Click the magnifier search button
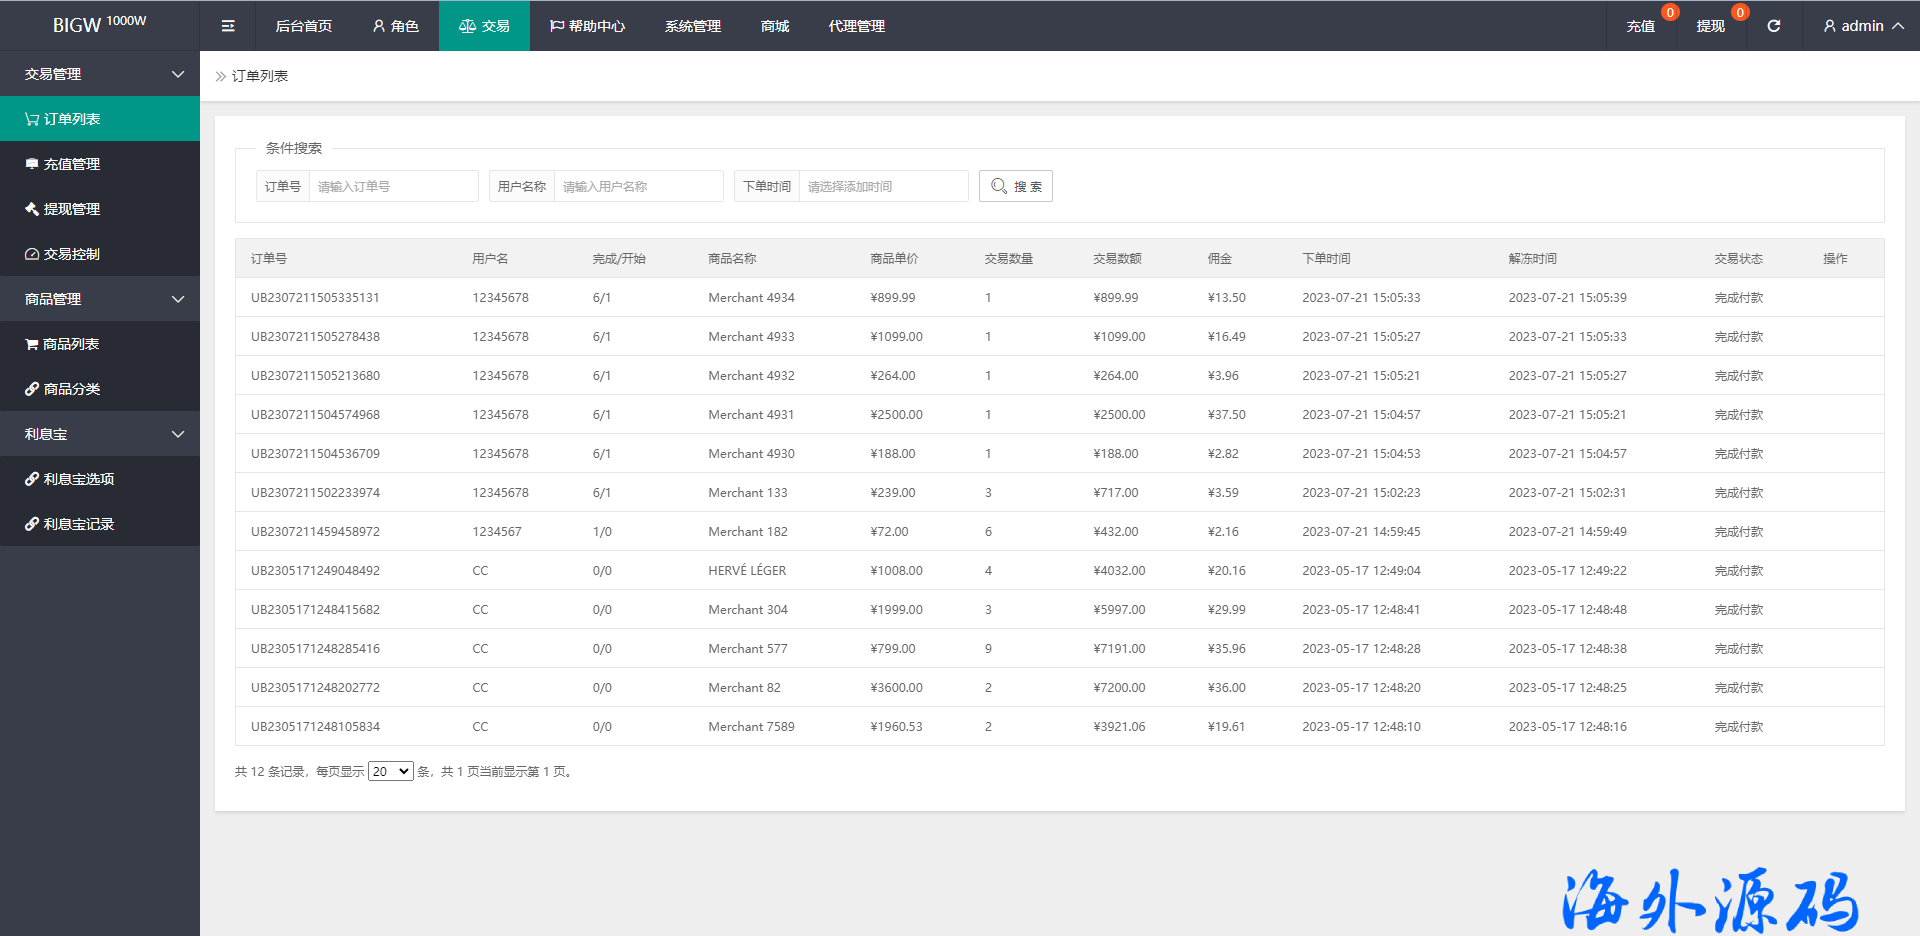The height and width of the screenshot is (936, 1920). pos(1015,186)
